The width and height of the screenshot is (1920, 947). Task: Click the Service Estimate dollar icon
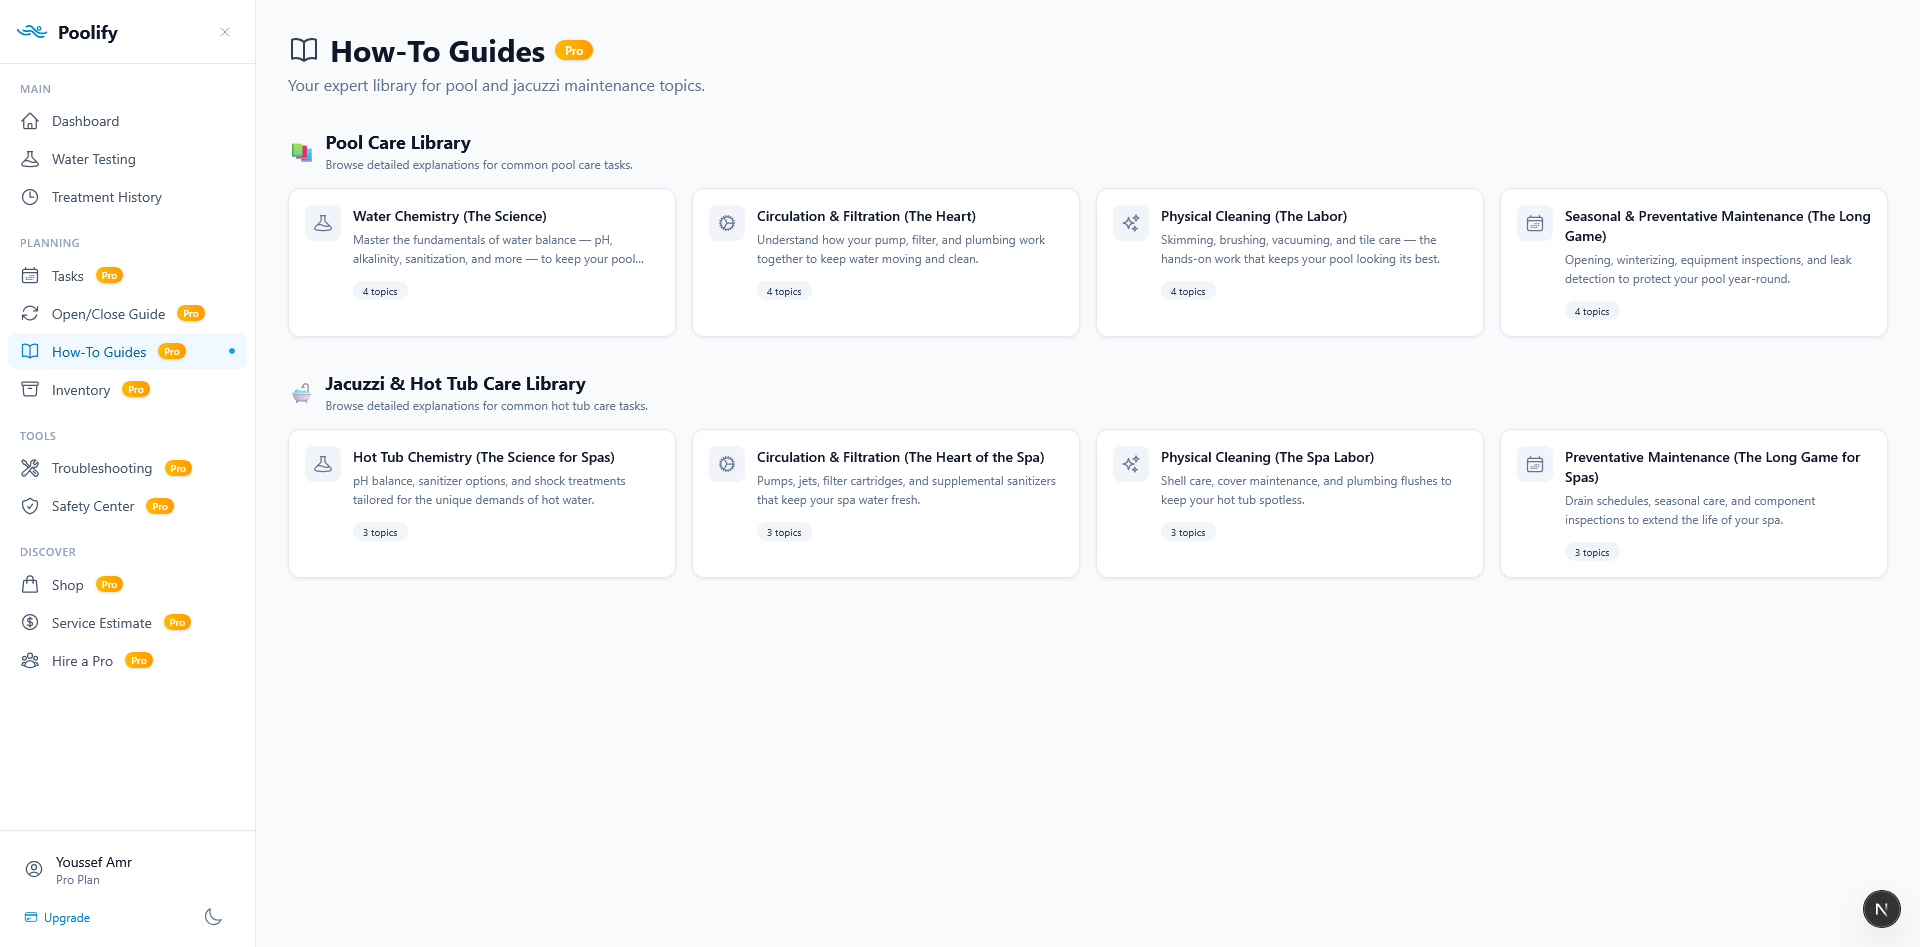30,623
